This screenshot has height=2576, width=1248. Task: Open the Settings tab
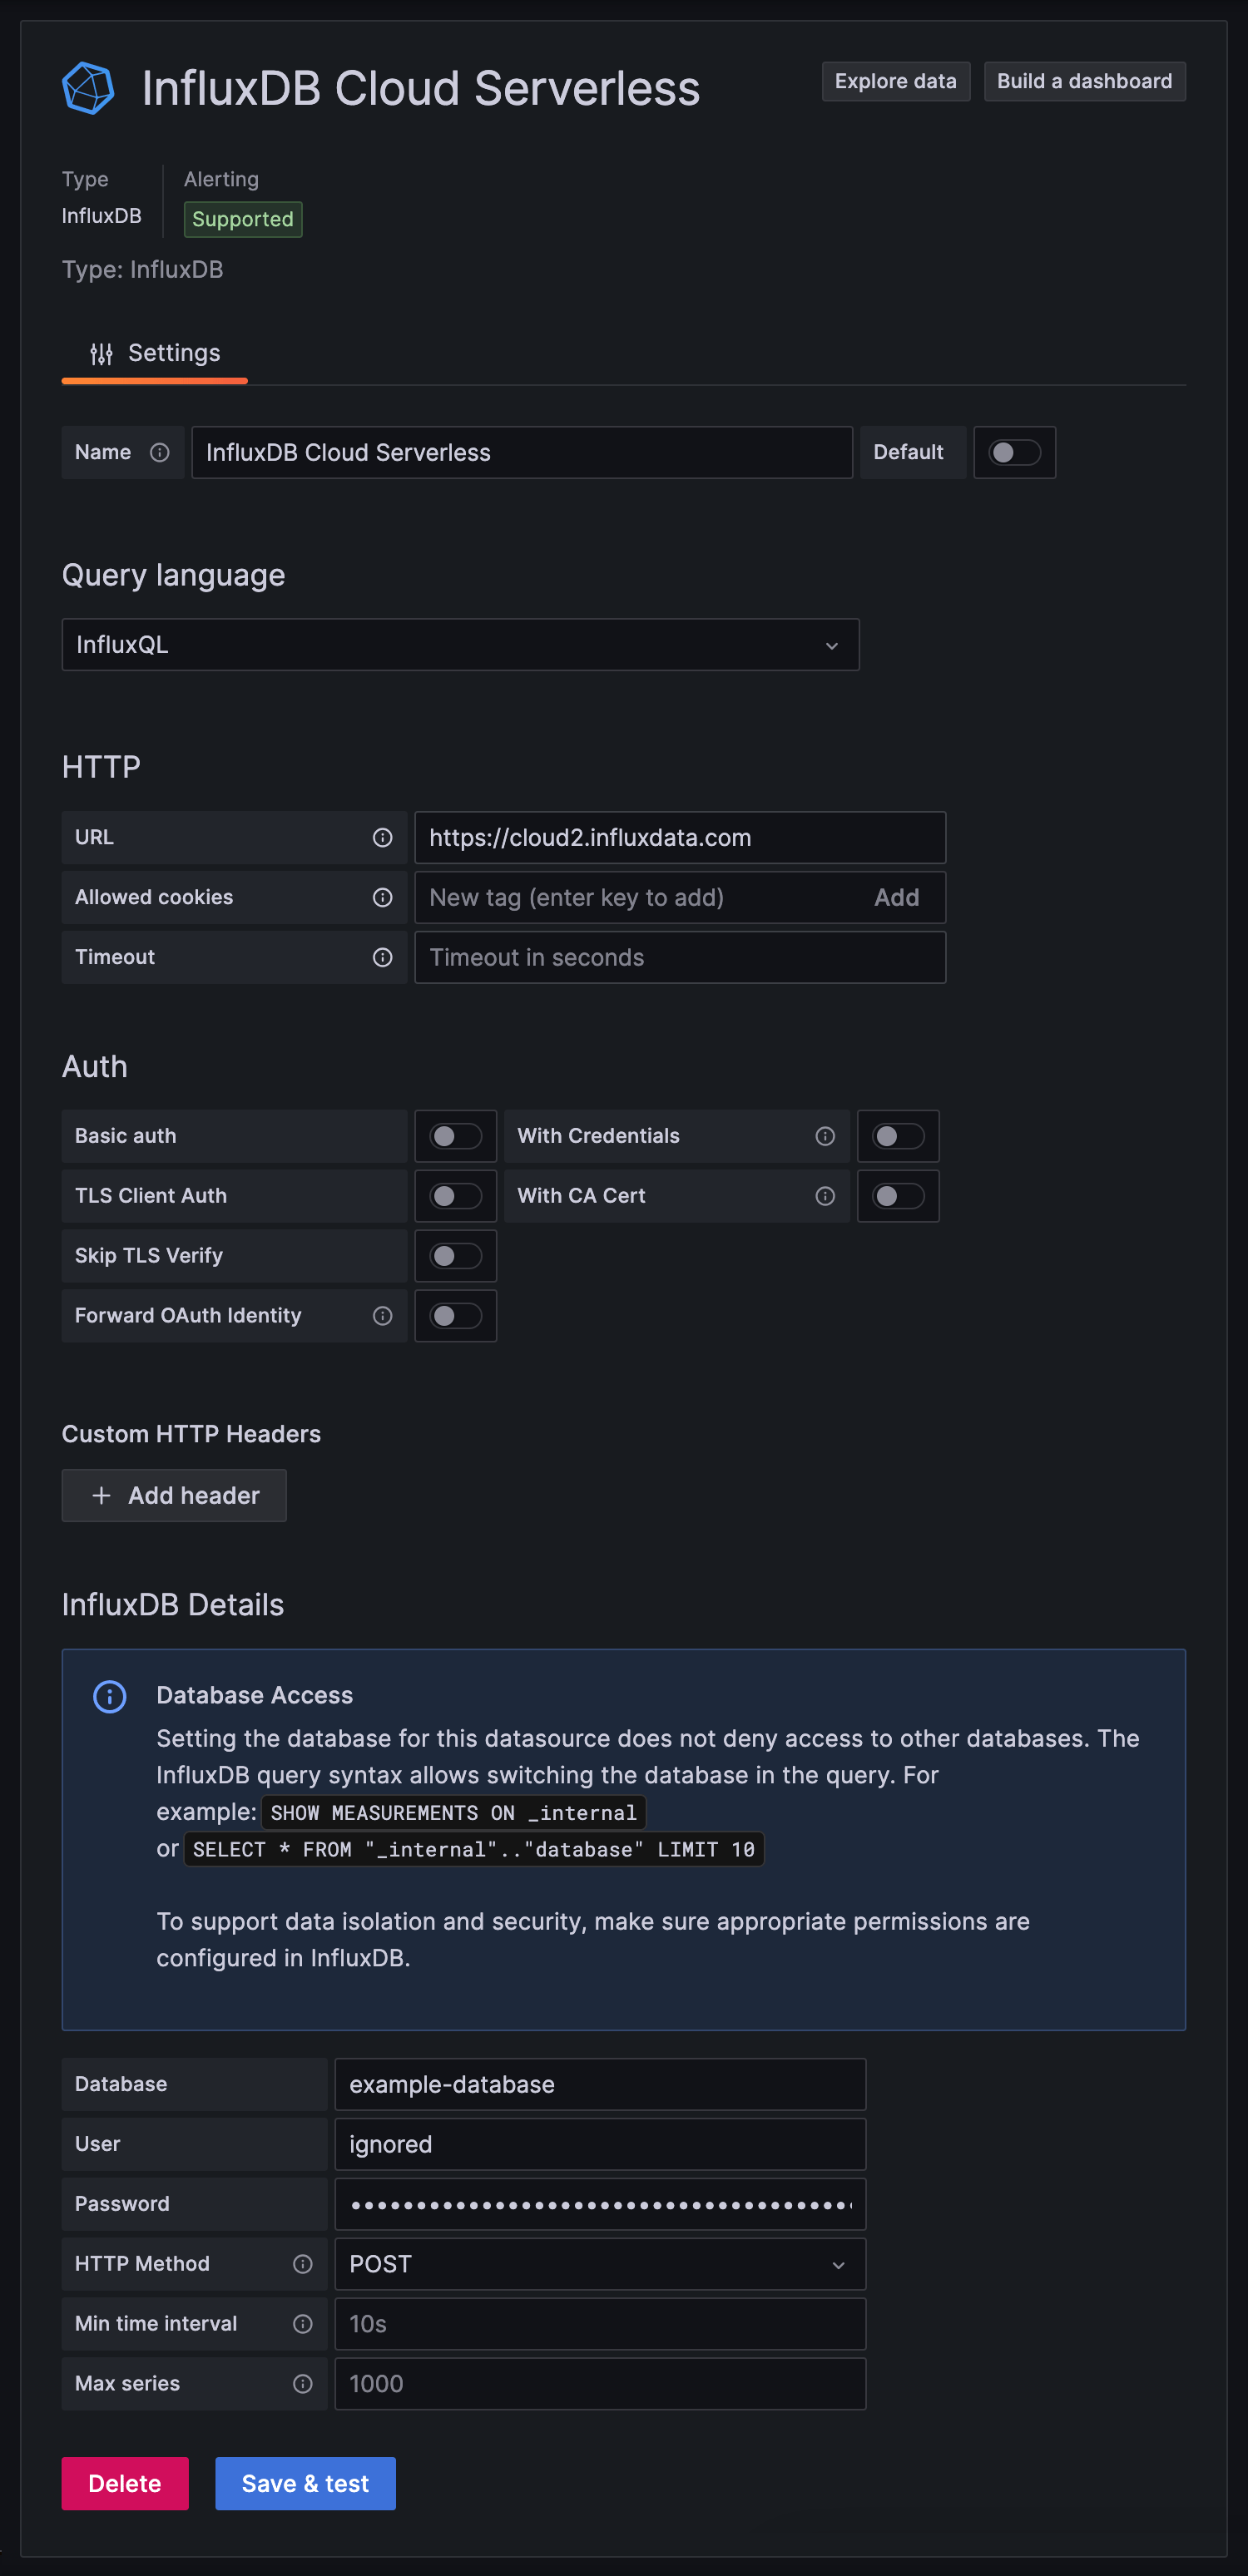[x=155, y=353]
